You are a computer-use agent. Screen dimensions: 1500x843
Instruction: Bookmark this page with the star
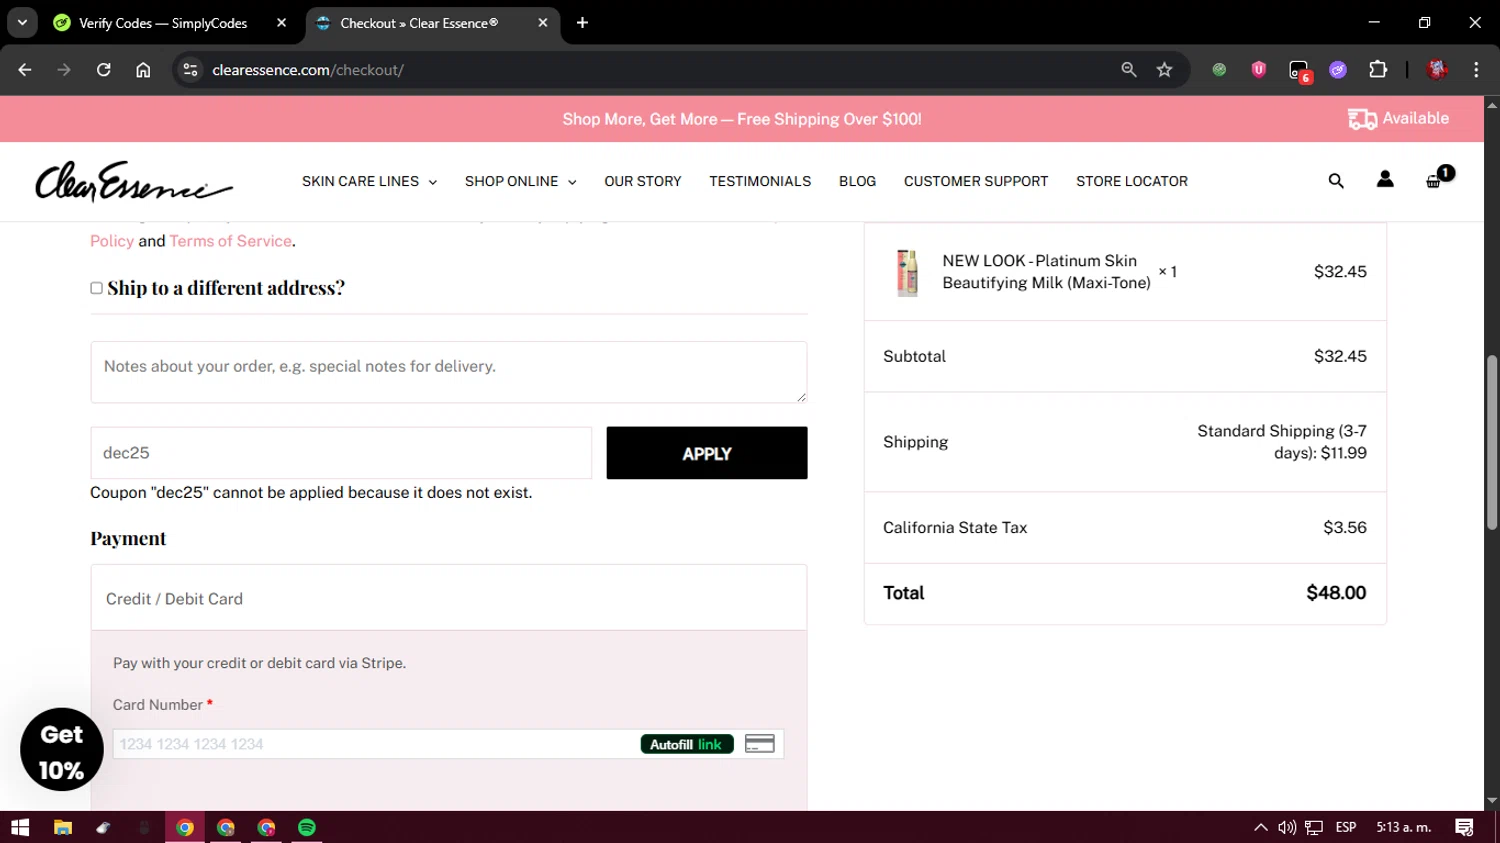(1164, 70)
